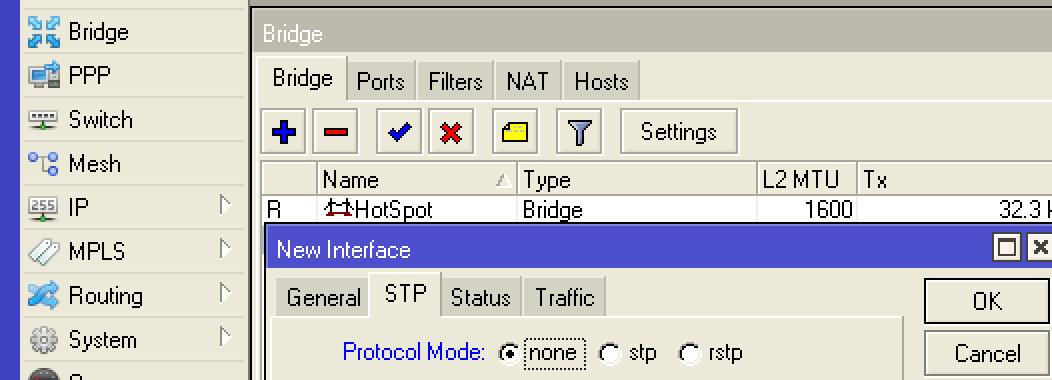The width and height of the screenshot is (1052, 380).
Task: Expand the IP submenu arrow
Action: point(226,205)
